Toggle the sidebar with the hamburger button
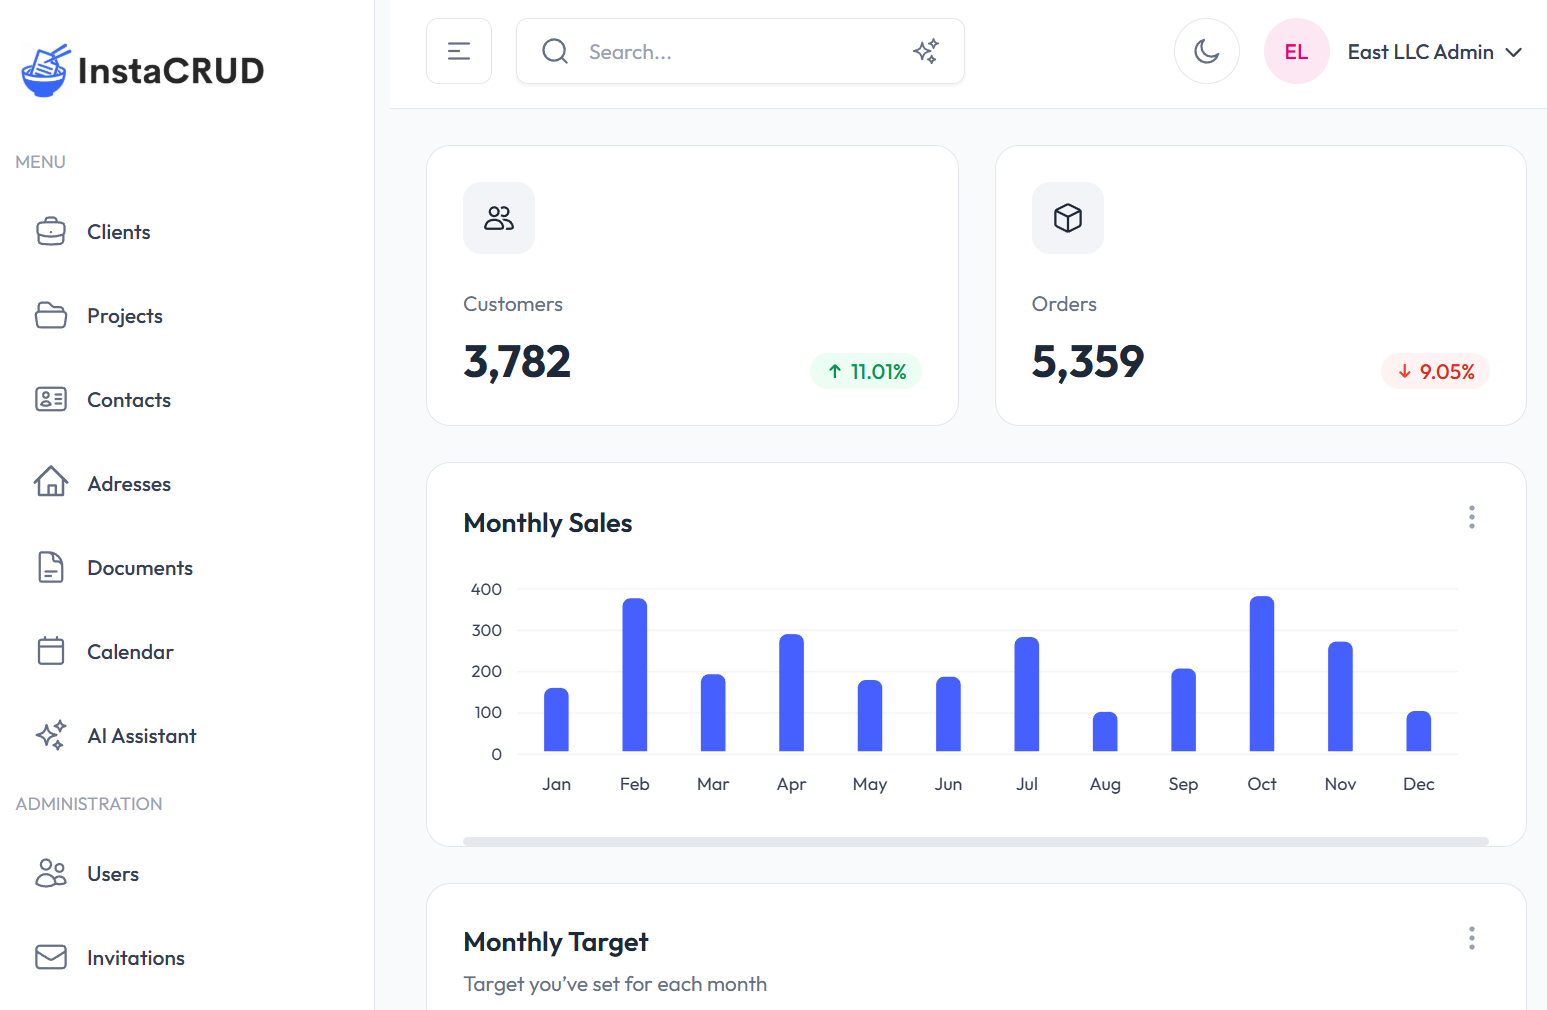1547x1010 pixels. tap(459, 51)
